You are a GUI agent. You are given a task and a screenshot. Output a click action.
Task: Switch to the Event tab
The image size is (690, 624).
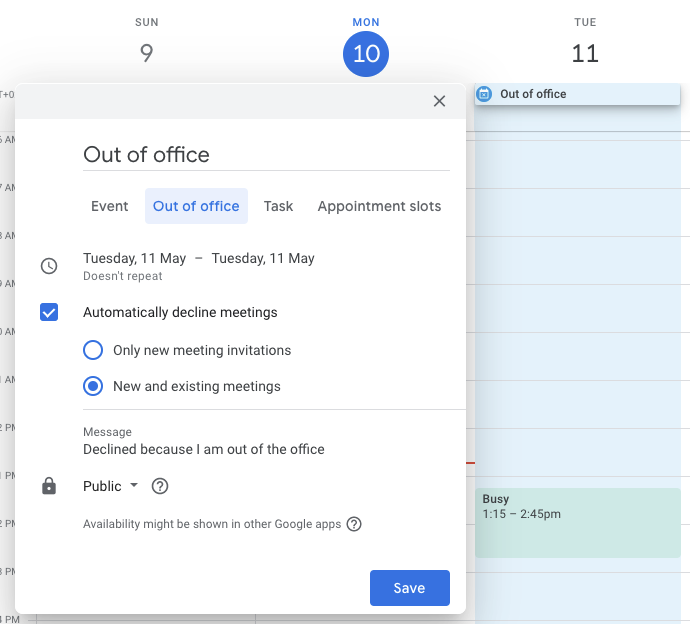pos(110,206)
